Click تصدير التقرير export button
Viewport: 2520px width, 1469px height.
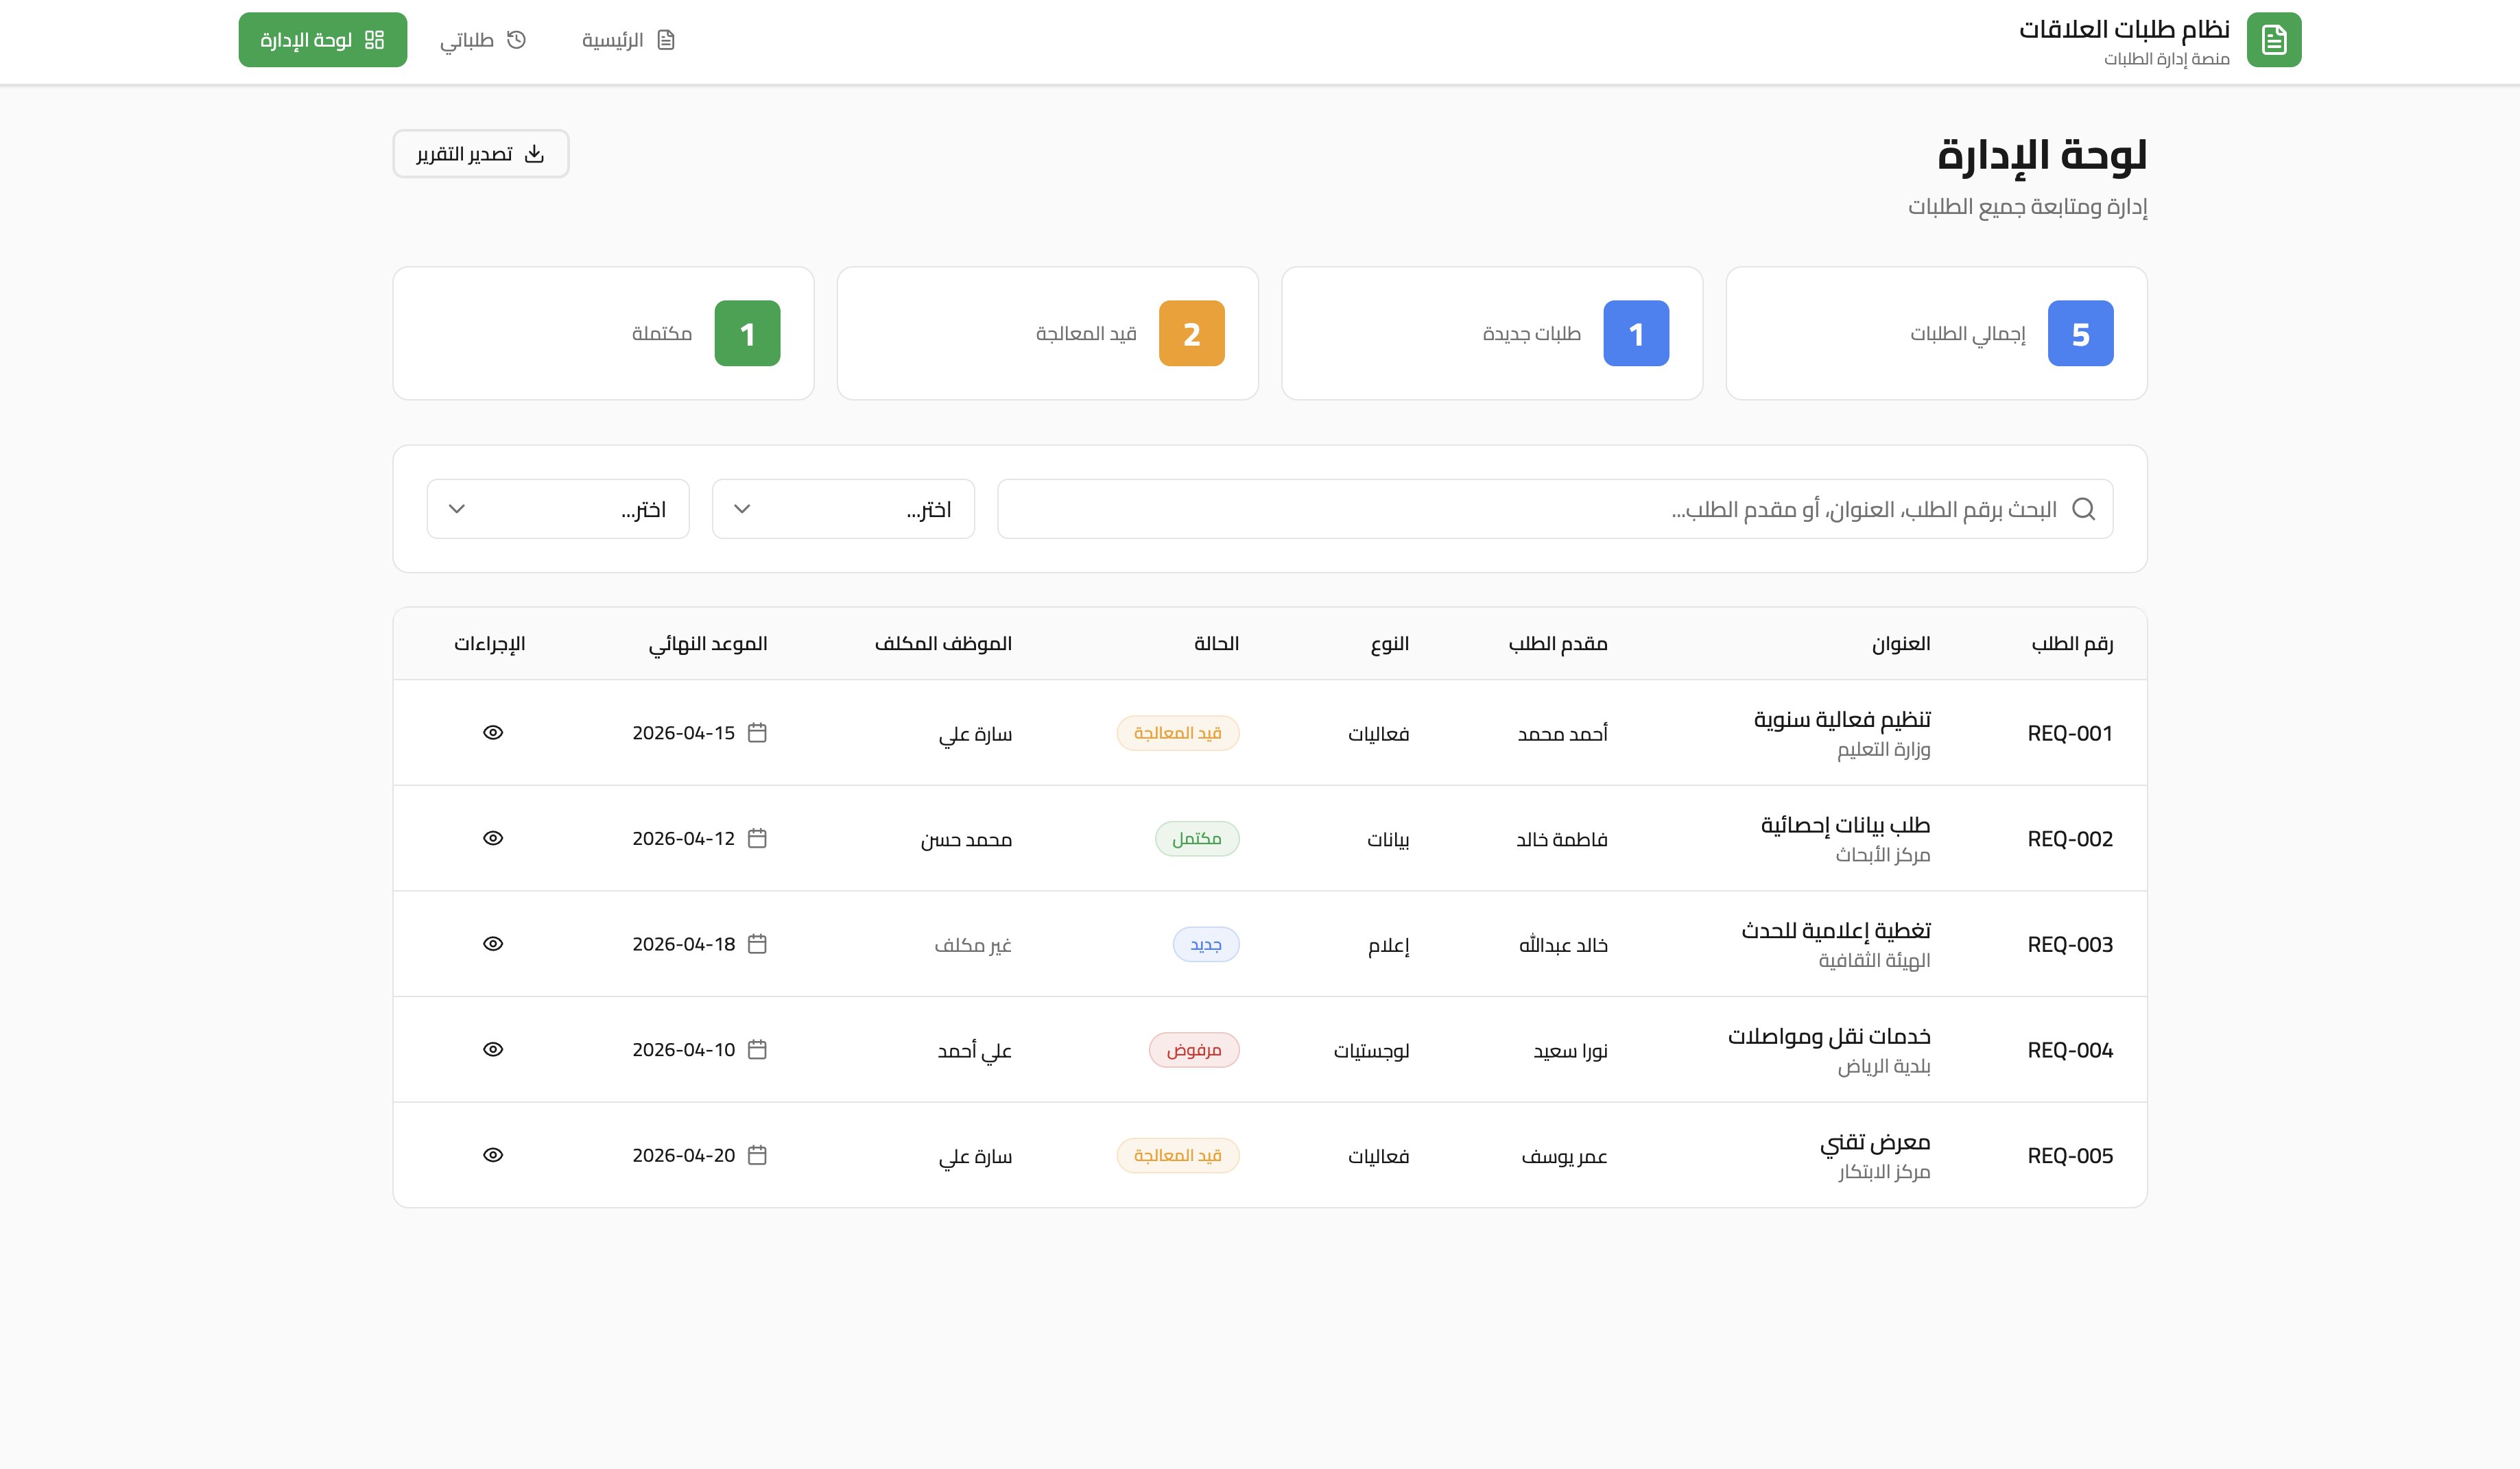click(480, 154)
